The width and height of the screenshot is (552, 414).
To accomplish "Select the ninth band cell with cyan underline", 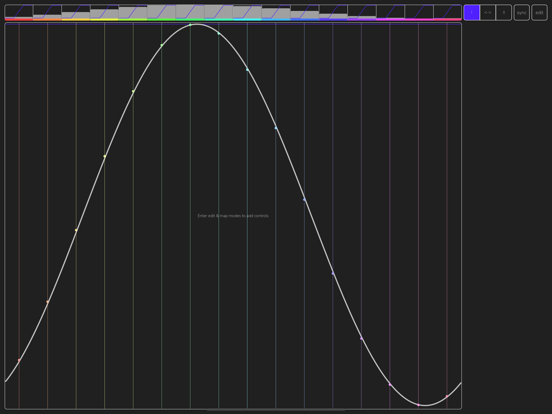I will [247, 13].
